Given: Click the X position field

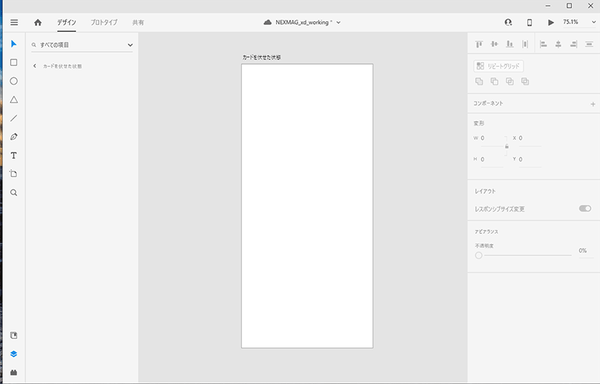Looking at the screenshot, I should coord(530,138).
